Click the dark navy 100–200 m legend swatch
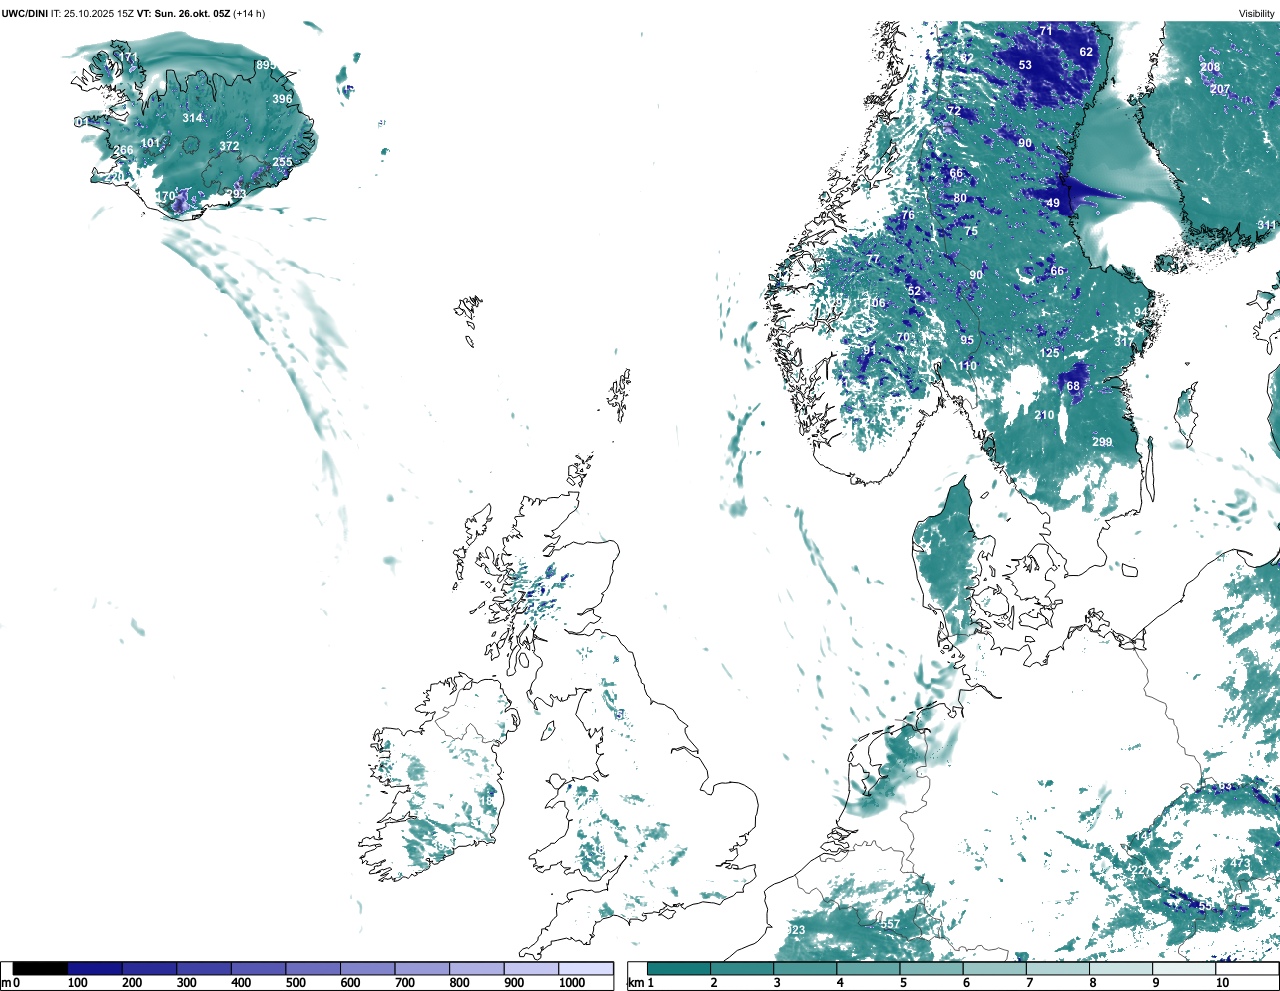This screenshot has width=1280, height=991. [95, 968]
